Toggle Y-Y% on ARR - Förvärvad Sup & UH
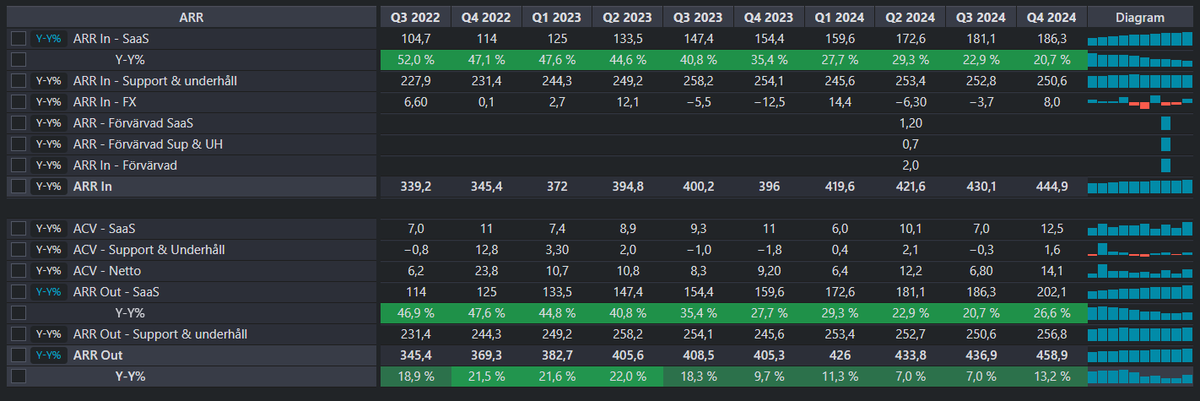Screen dimensions: 1200x401 (48, 143)
